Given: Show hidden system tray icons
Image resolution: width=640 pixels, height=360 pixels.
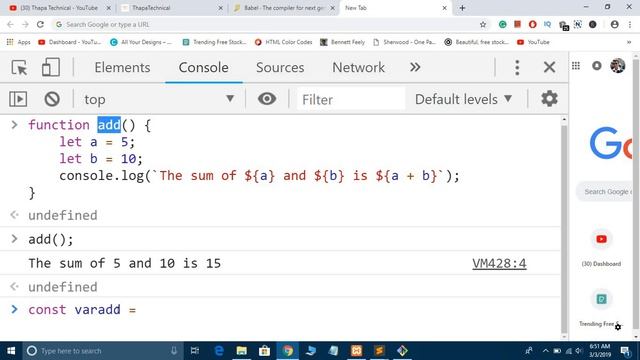Looking at the screenshot, I should coord(545,351).
